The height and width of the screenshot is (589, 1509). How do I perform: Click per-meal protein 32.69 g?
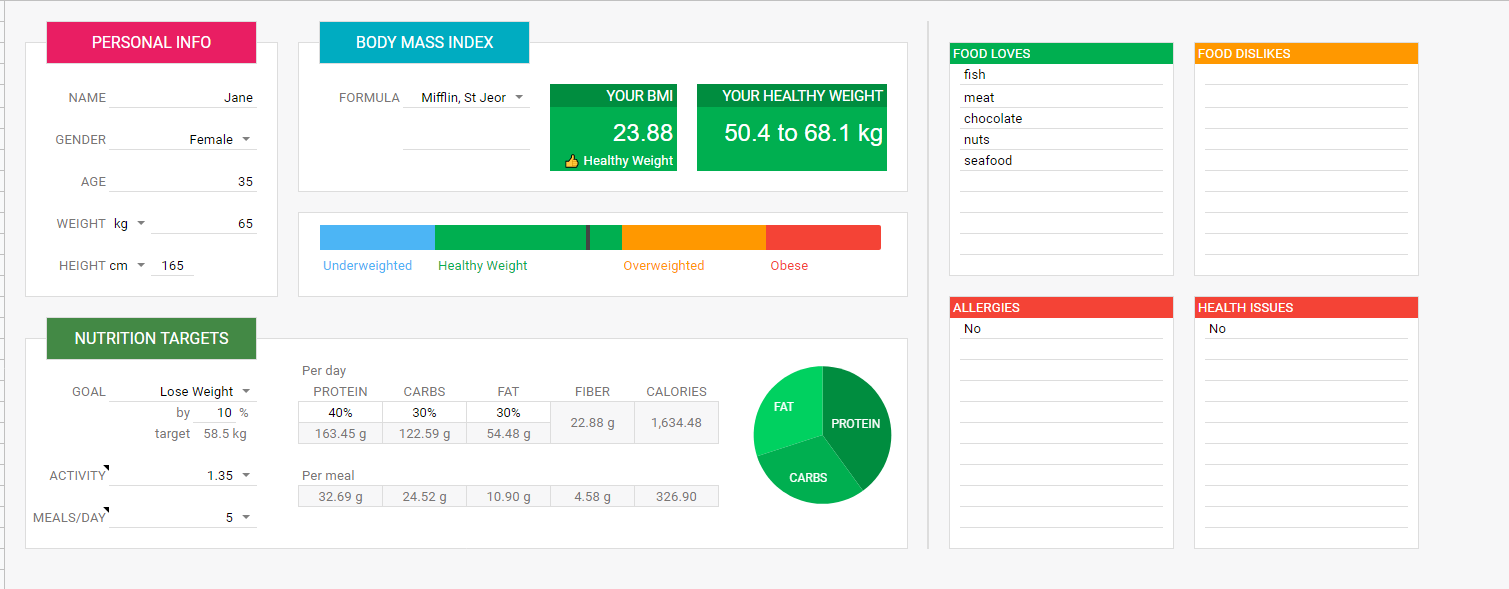(x=340, y=496)
